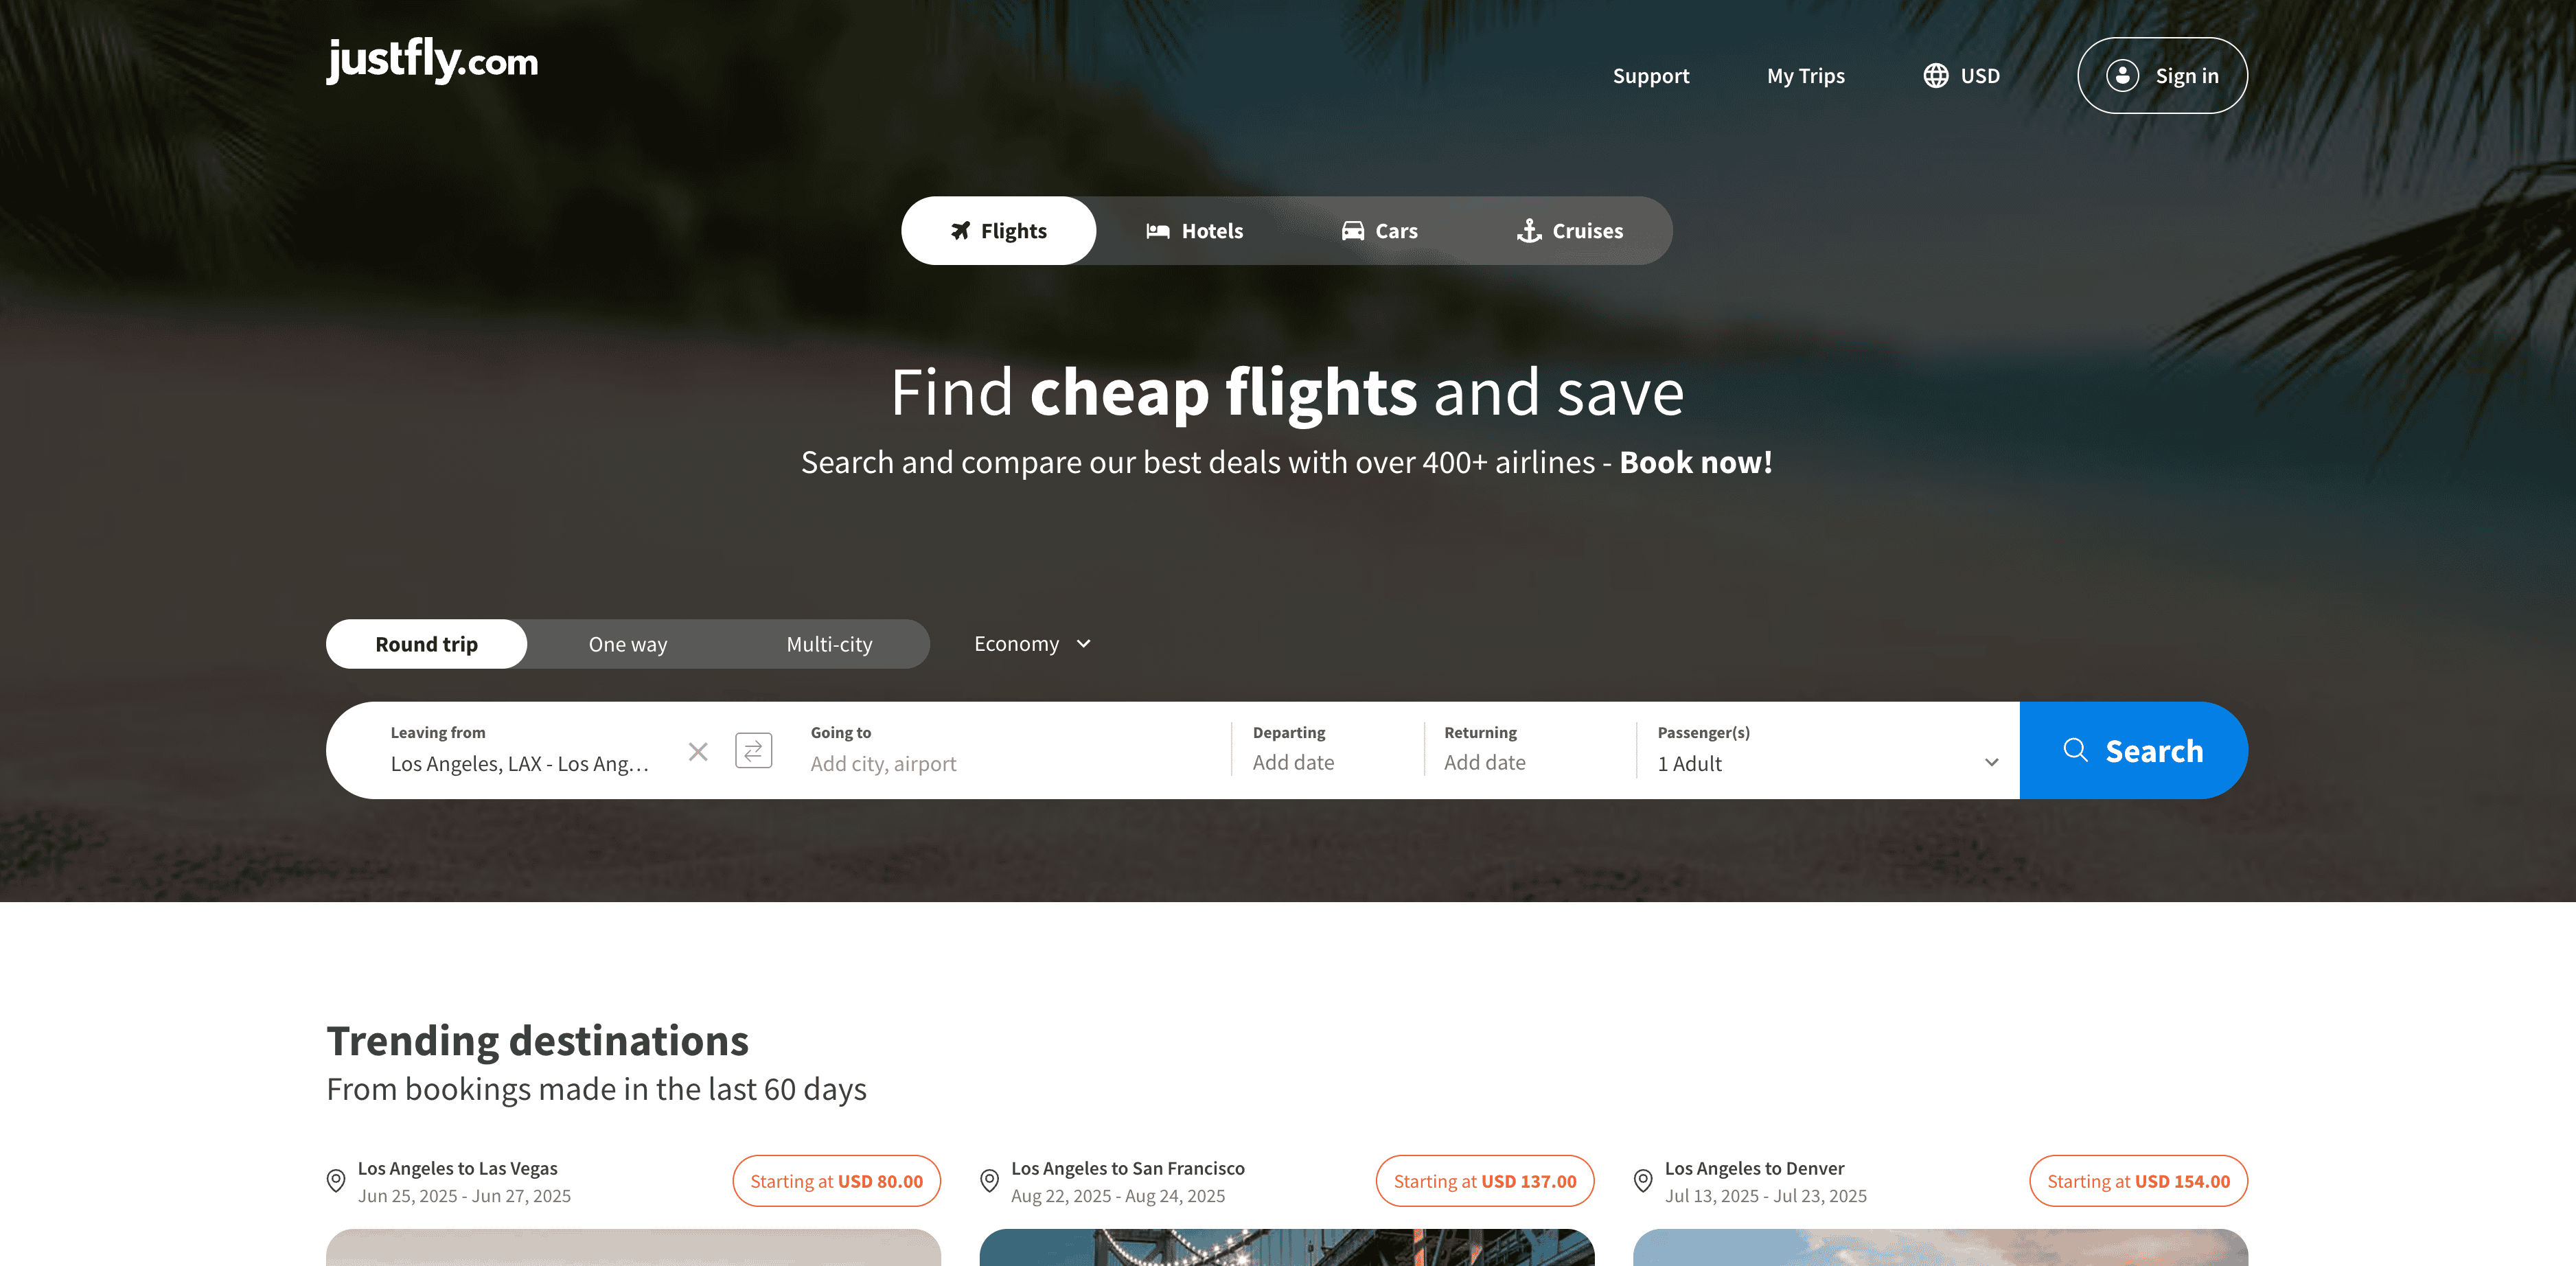
Task: Go to My Trips
Action: point(1806,76)
